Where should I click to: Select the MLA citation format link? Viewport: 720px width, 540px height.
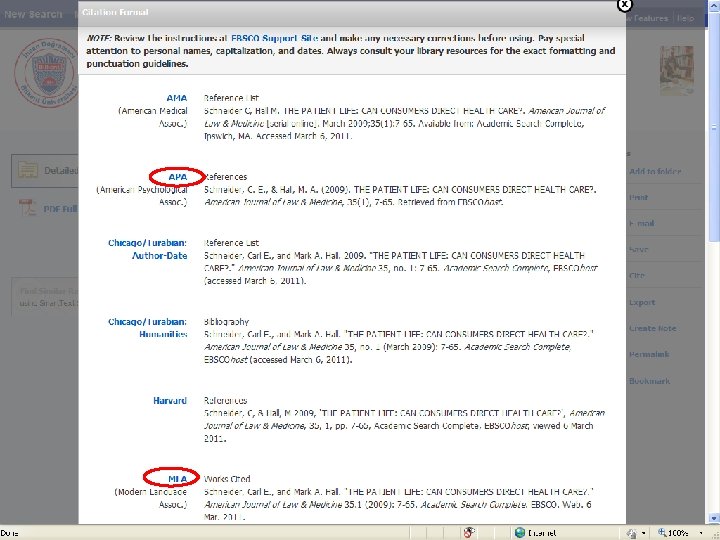(x=178, y=479)
